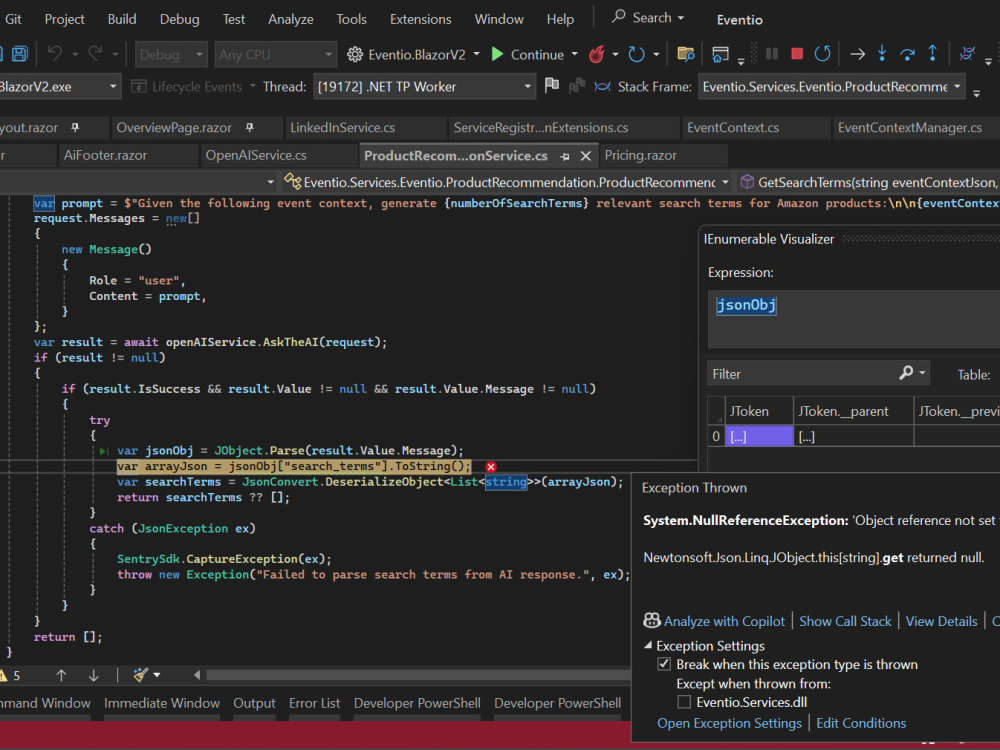Open the GetSearchTerms member navigation dropdown
The width and height of the screenshot is (1000, 750).
[x=868, y=182]
